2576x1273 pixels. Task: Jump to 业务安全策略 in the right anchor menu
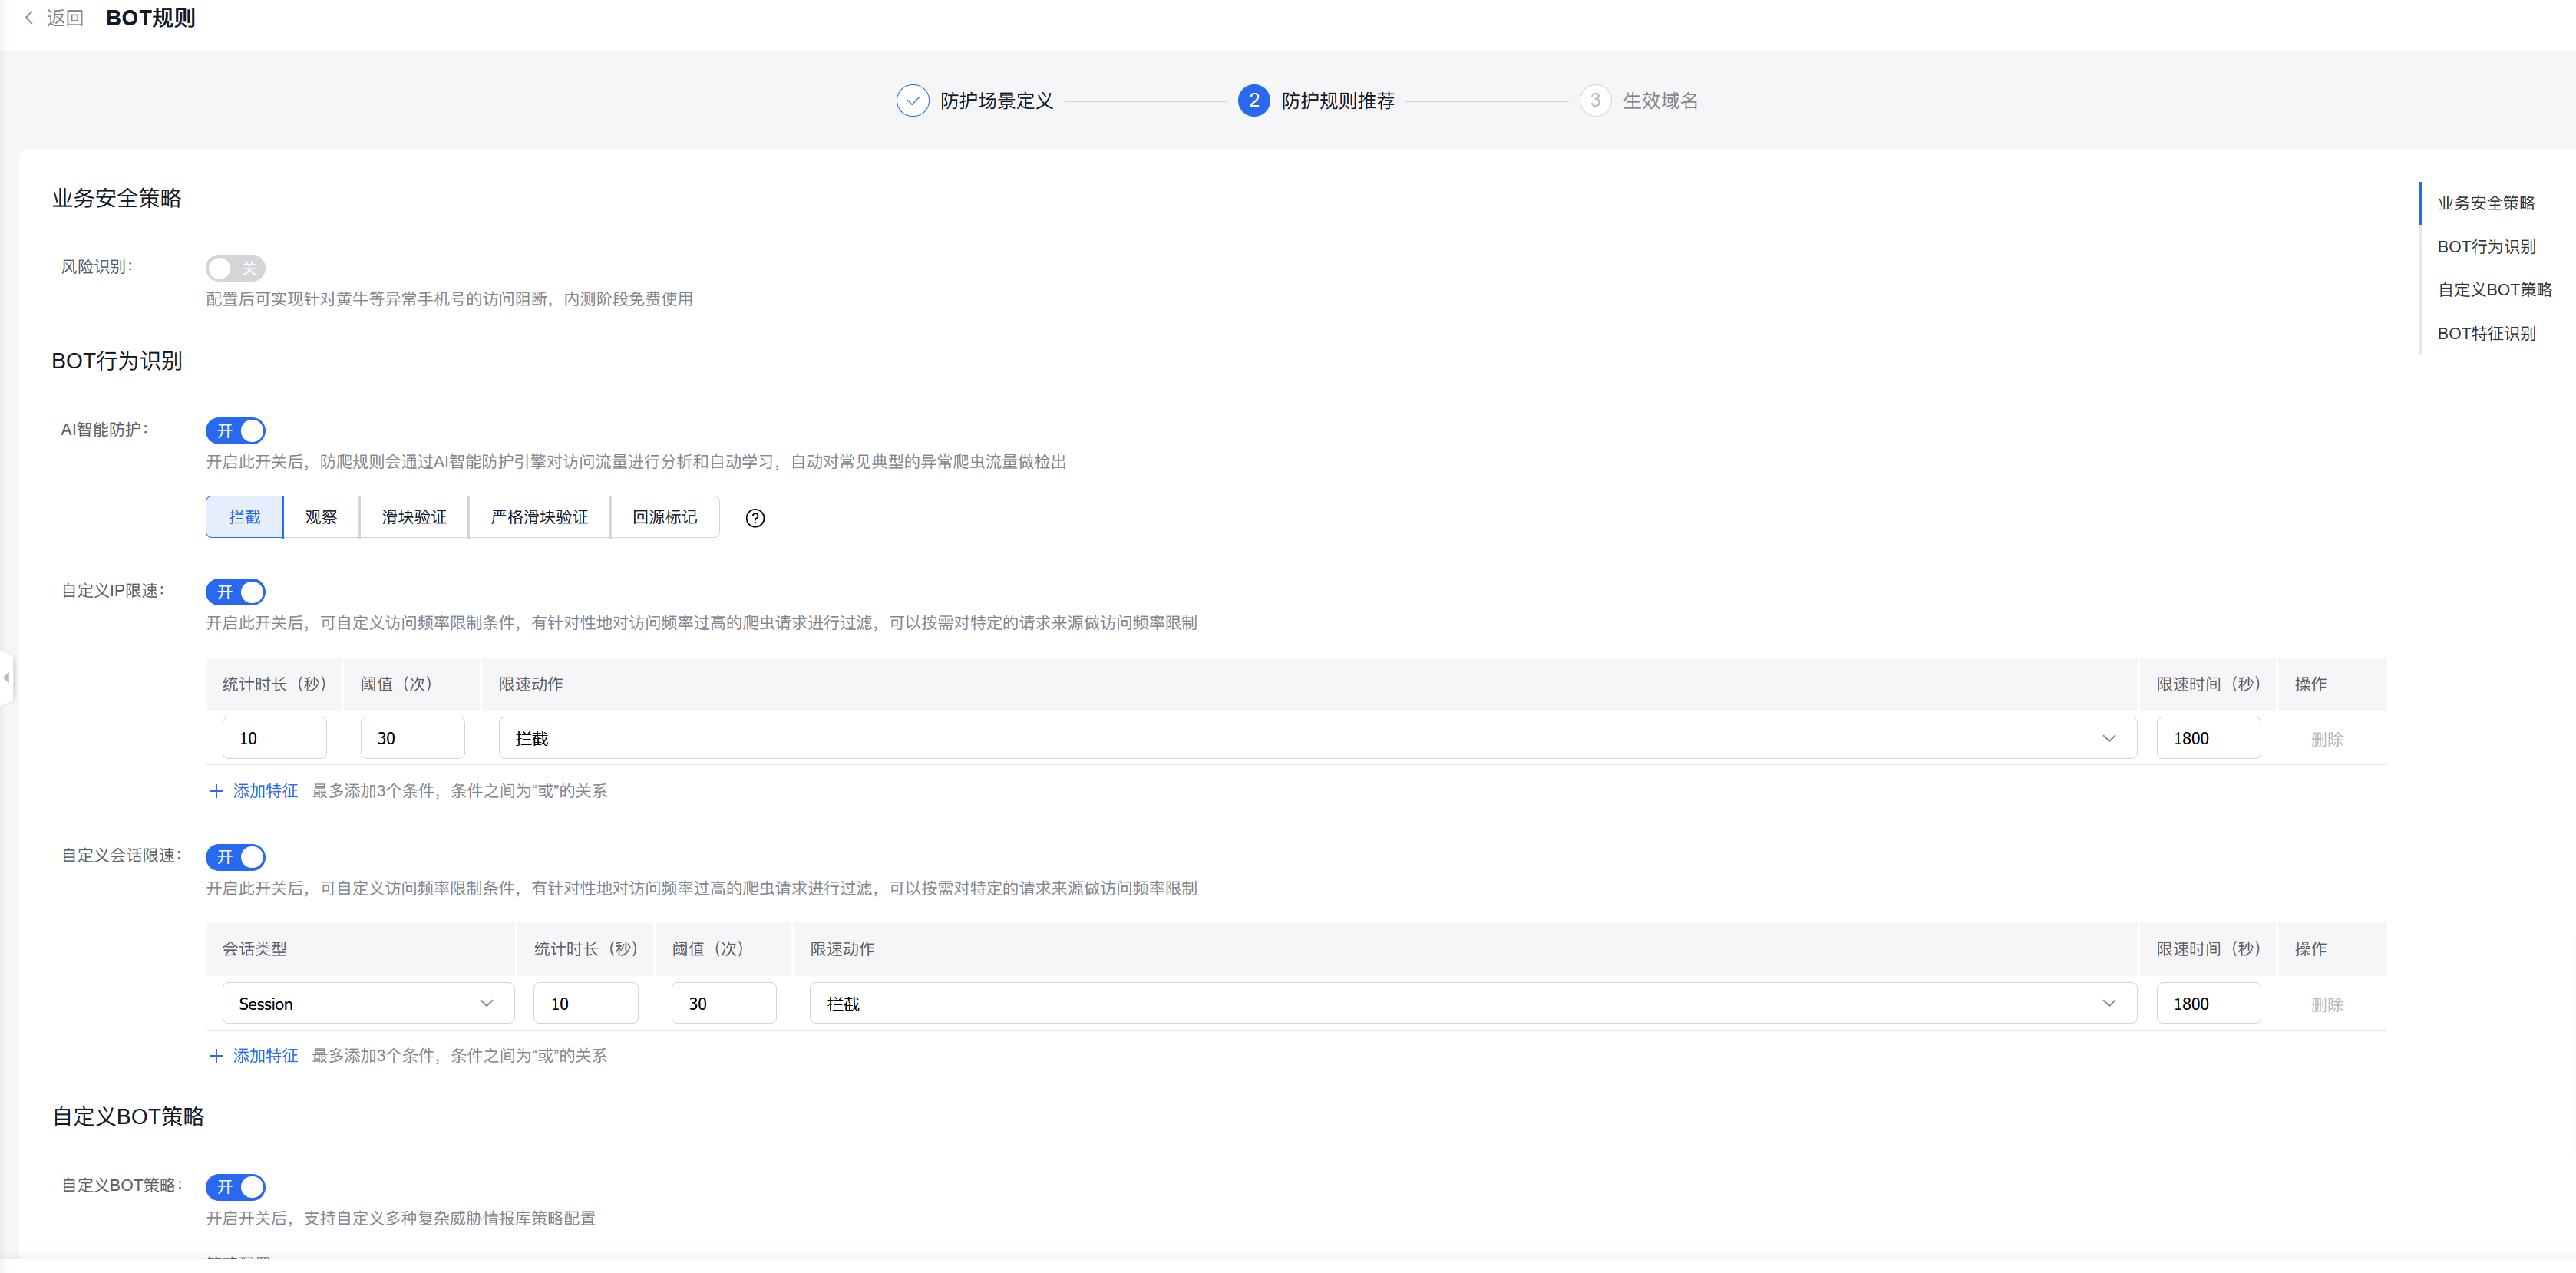(2486, 203)
